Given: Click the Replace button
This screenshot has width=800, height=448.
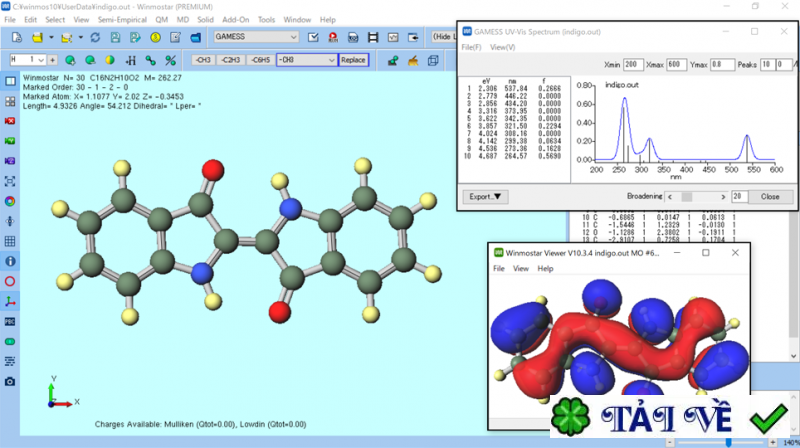Looking at the screenshot, I should pyautogui.click(x=353, y=60).
